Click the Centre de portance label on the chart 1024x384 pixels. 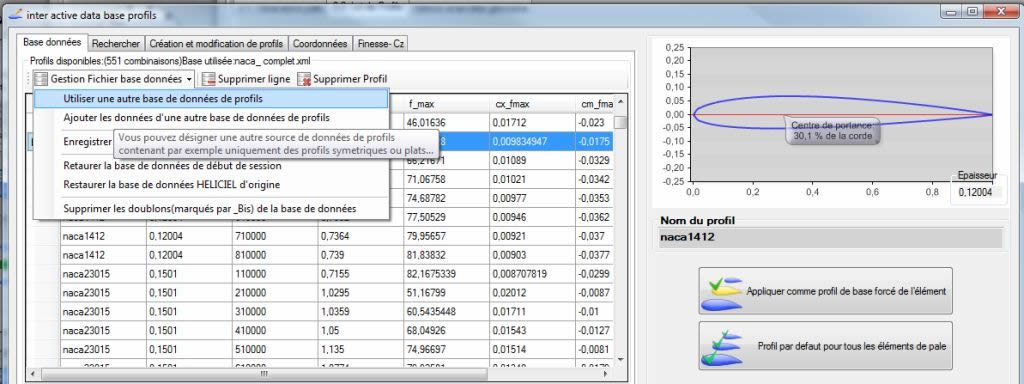click(x=832, y=131)
